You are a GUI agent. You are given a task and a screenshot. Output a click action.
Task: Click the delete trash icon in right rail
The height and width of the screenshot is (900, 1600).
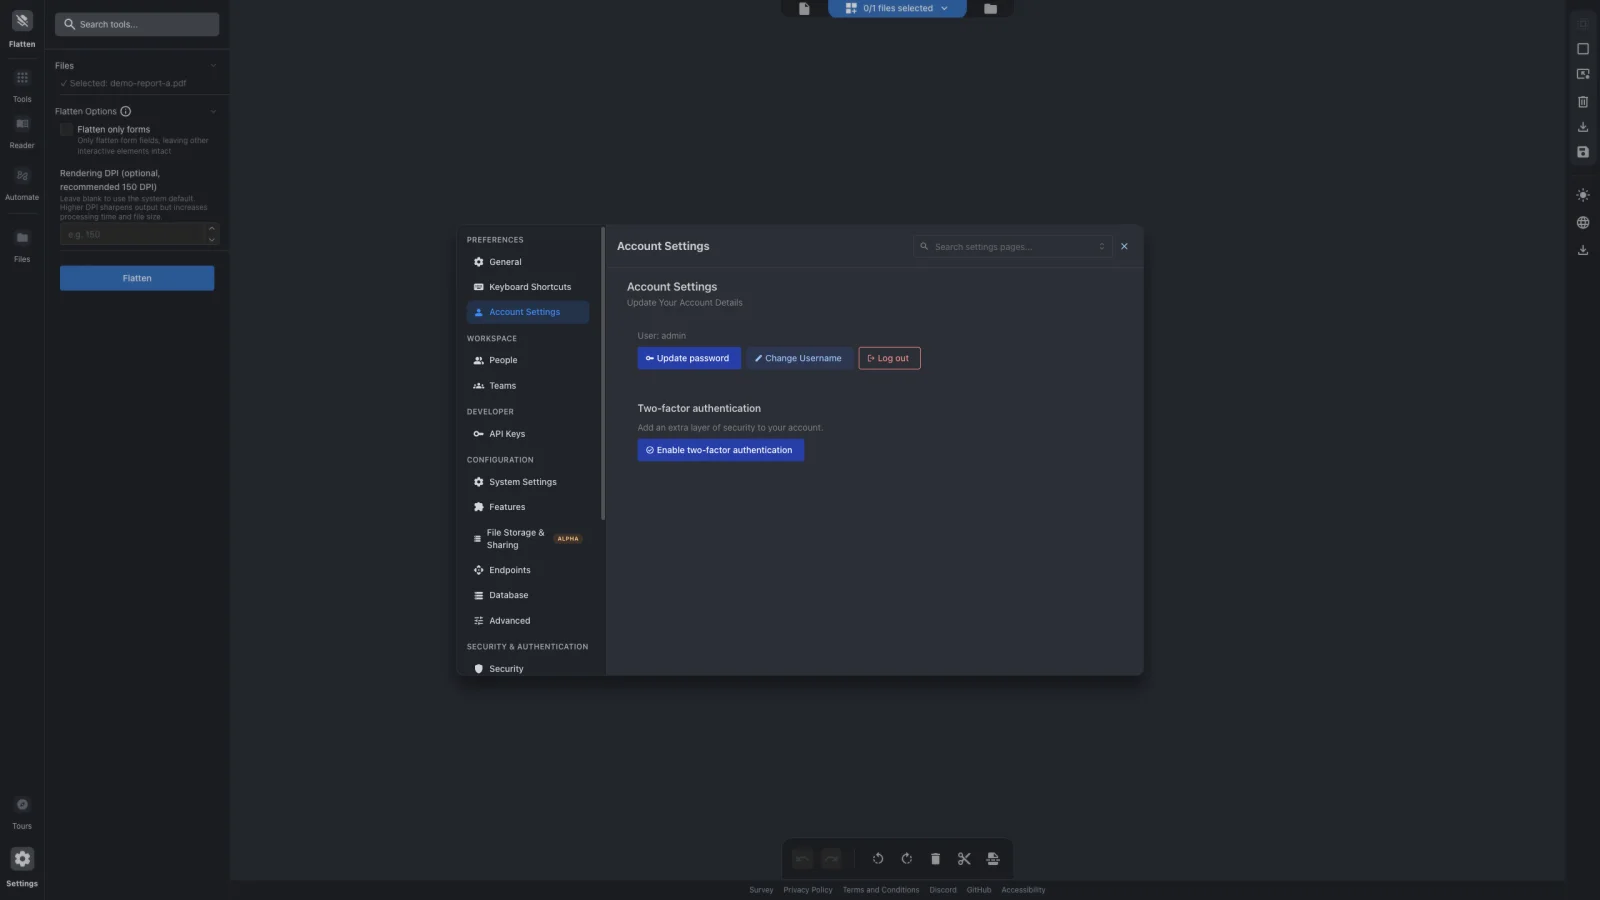coord(1583,101)
